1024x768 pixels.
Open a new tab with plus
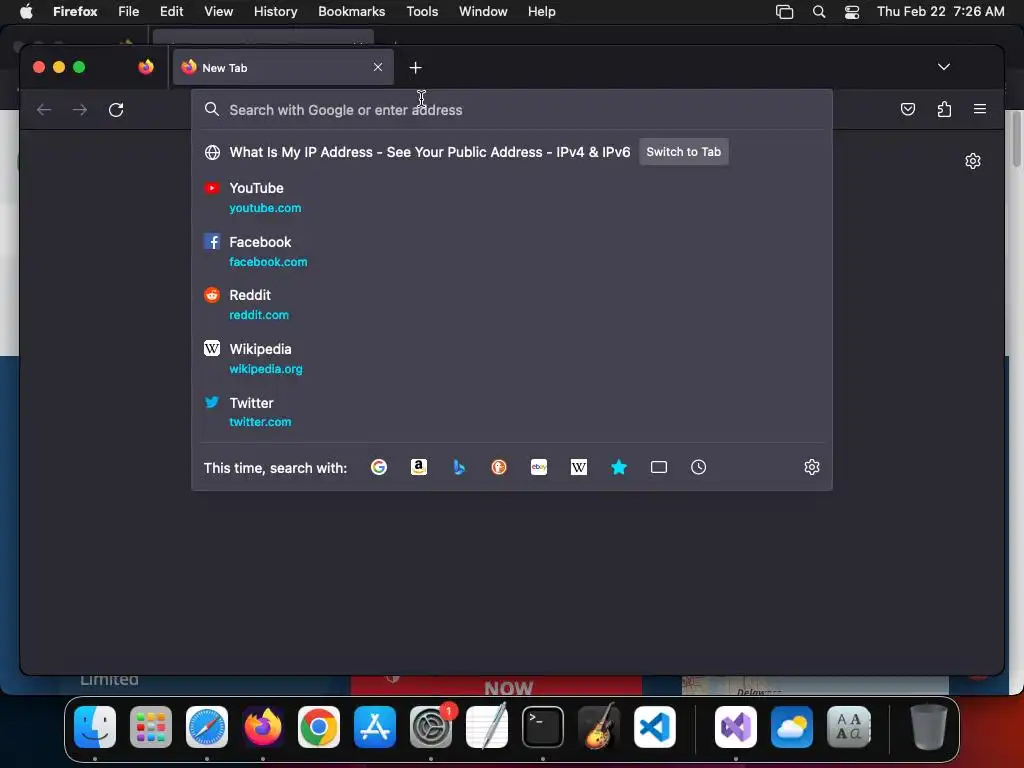(x=415, y=67)
